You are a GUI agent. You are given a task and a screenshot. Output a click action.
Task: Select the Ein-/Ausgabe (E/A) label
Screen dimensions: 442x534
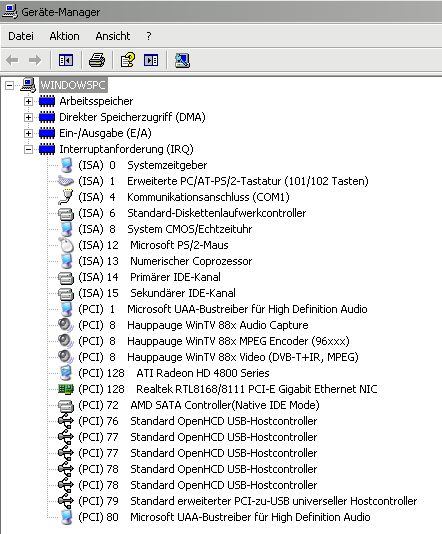pyautogui.click(x=105, y=133)
